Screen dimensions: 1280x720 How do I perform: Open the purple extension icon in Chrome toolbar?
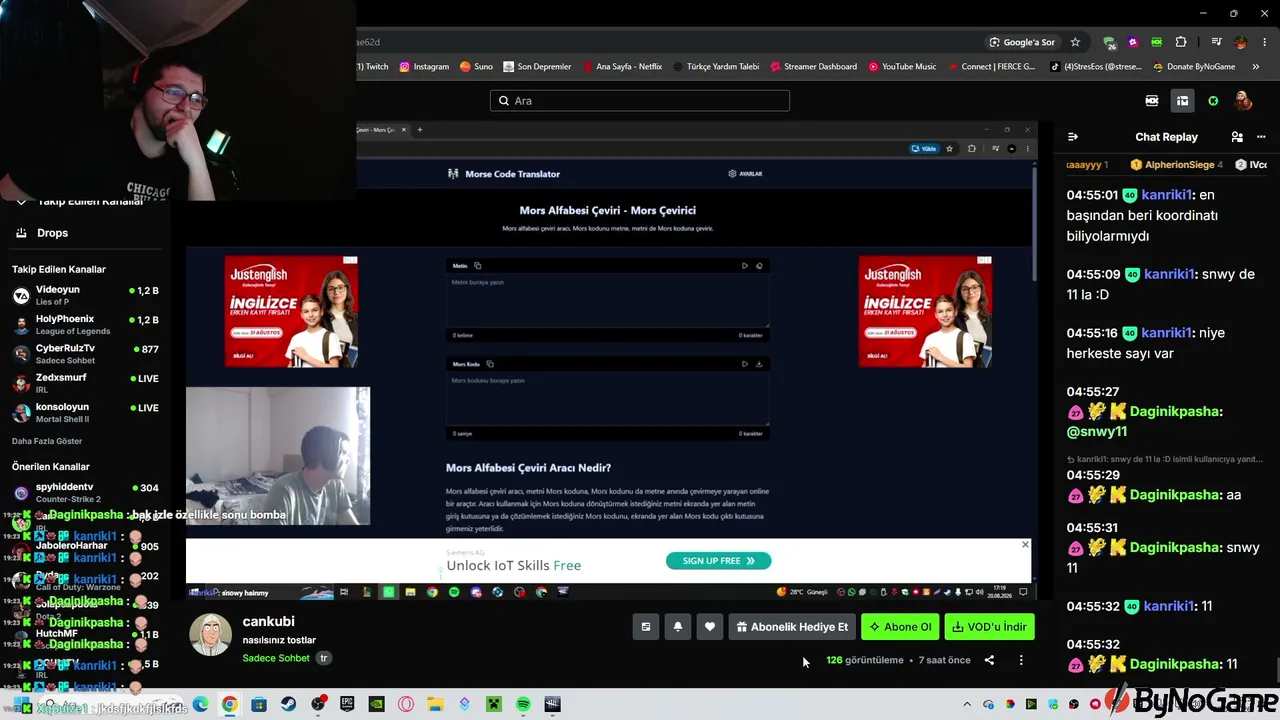coord(1133,42)
